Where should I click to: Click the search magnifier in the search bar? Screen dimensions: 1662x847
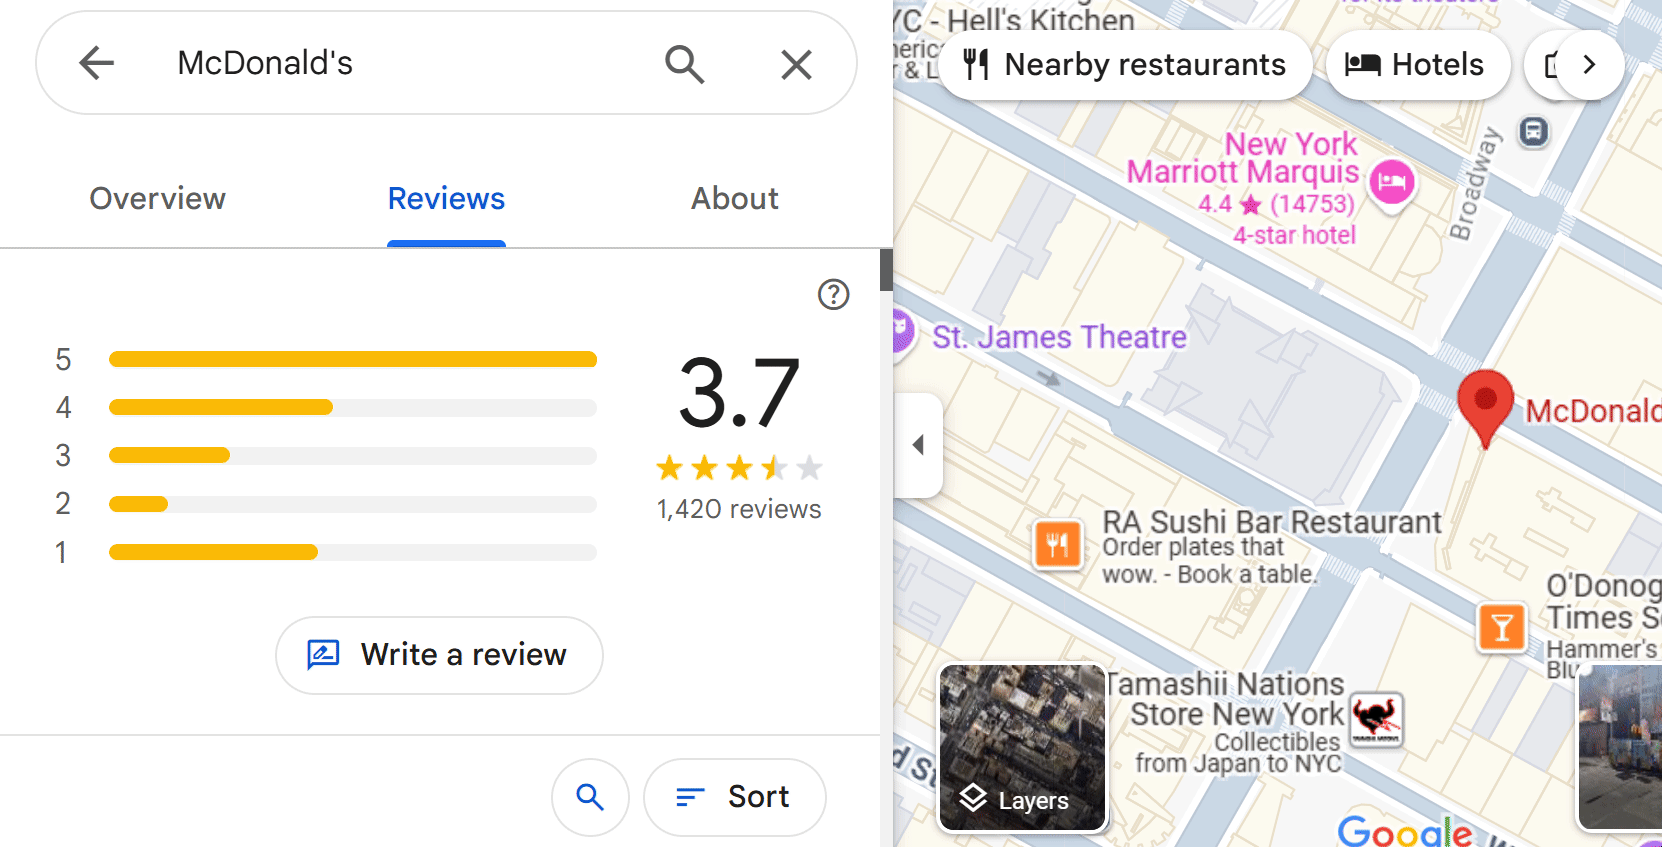click(684, 63)
